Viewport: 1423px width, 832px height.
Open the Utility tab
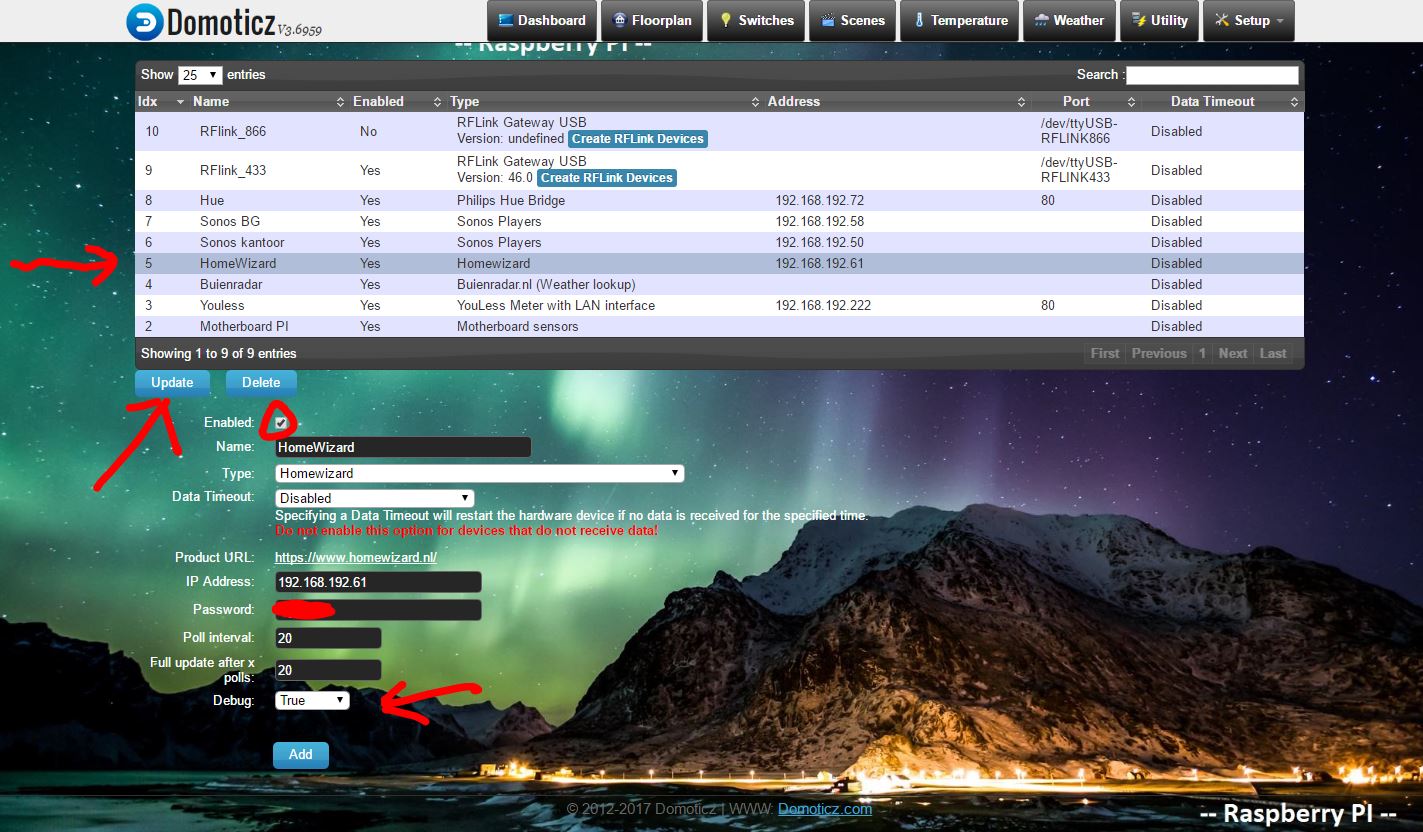[1159, 21]
